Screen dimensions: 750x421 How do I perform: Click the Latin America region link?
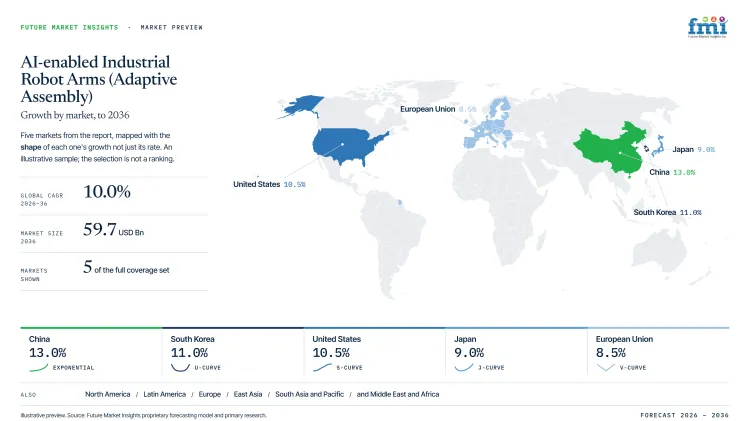(x=165, y=394)
